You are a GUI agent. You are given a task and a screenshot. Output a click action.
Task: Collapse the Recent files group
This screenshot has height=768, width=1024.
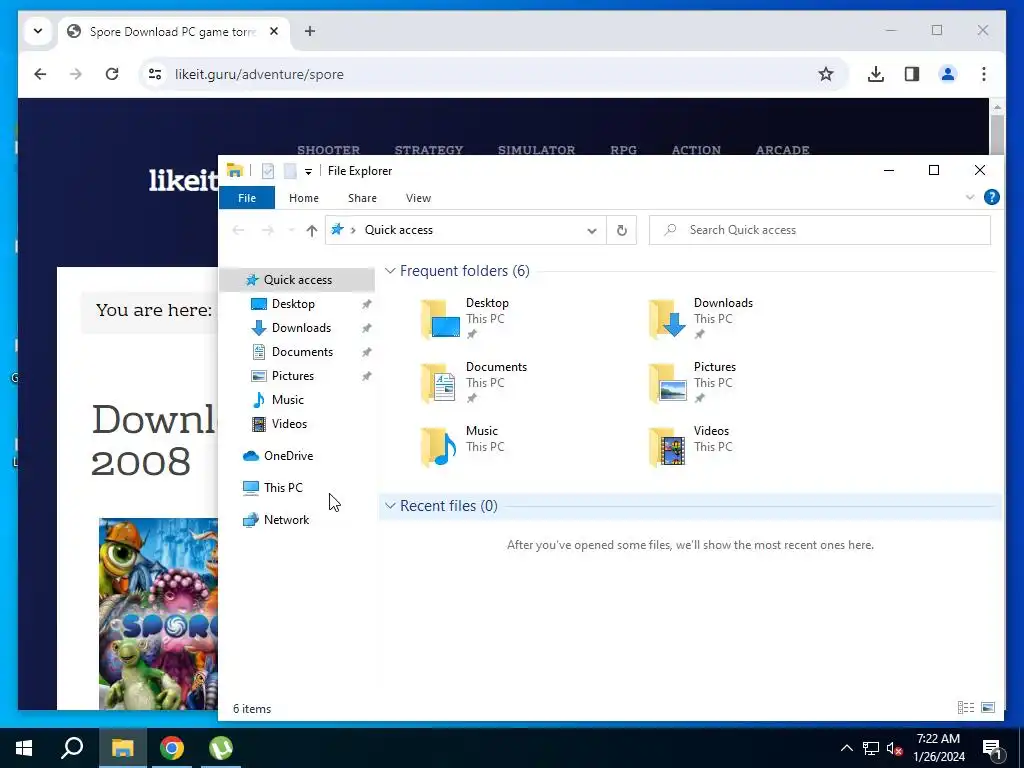[x=391, y=505]
